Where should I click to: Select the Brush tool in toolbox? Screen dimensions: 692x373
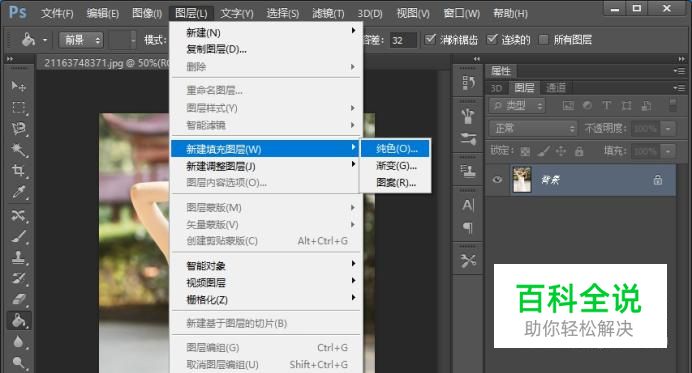[x=19, y=237]
